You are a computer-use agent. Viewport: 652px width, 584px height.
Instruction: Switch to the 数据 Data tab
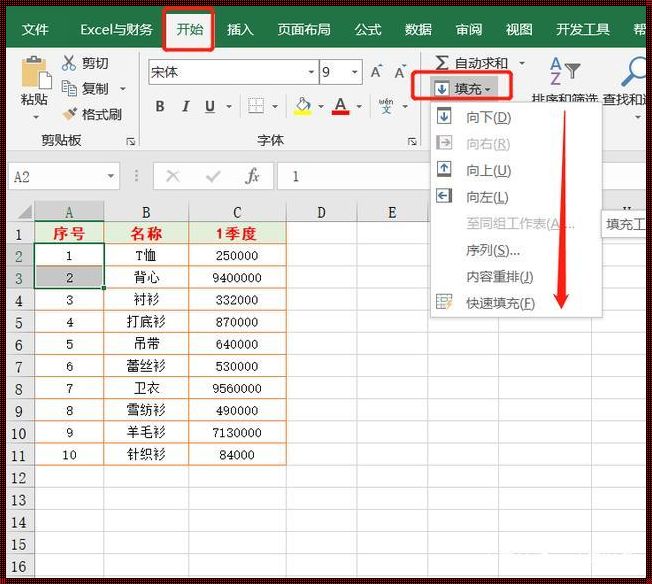418,30
